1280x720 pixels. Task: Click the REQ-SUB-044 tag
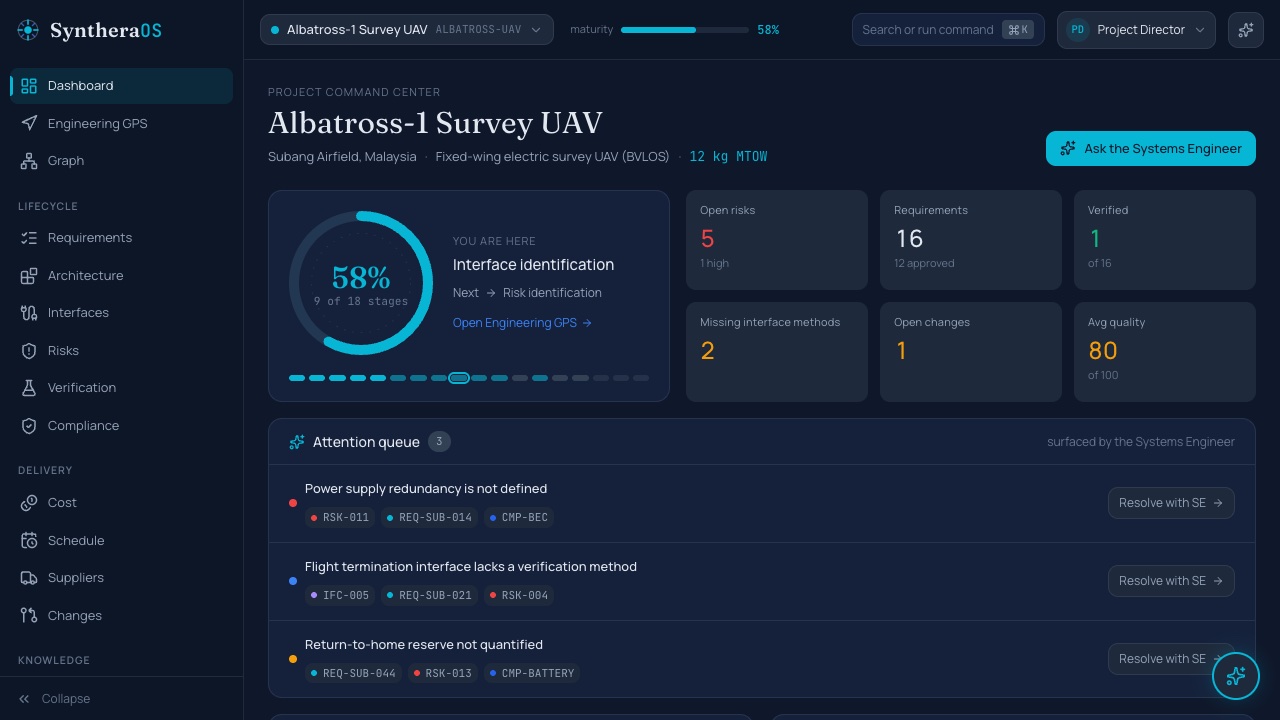[x=353, y=674]
